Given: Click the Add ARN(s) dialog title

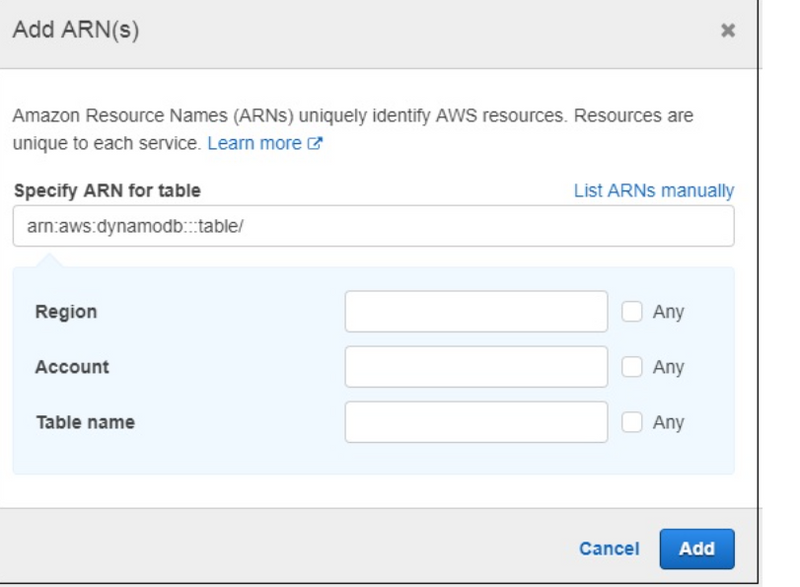Looking at the screenshot, I should (76, 30).
